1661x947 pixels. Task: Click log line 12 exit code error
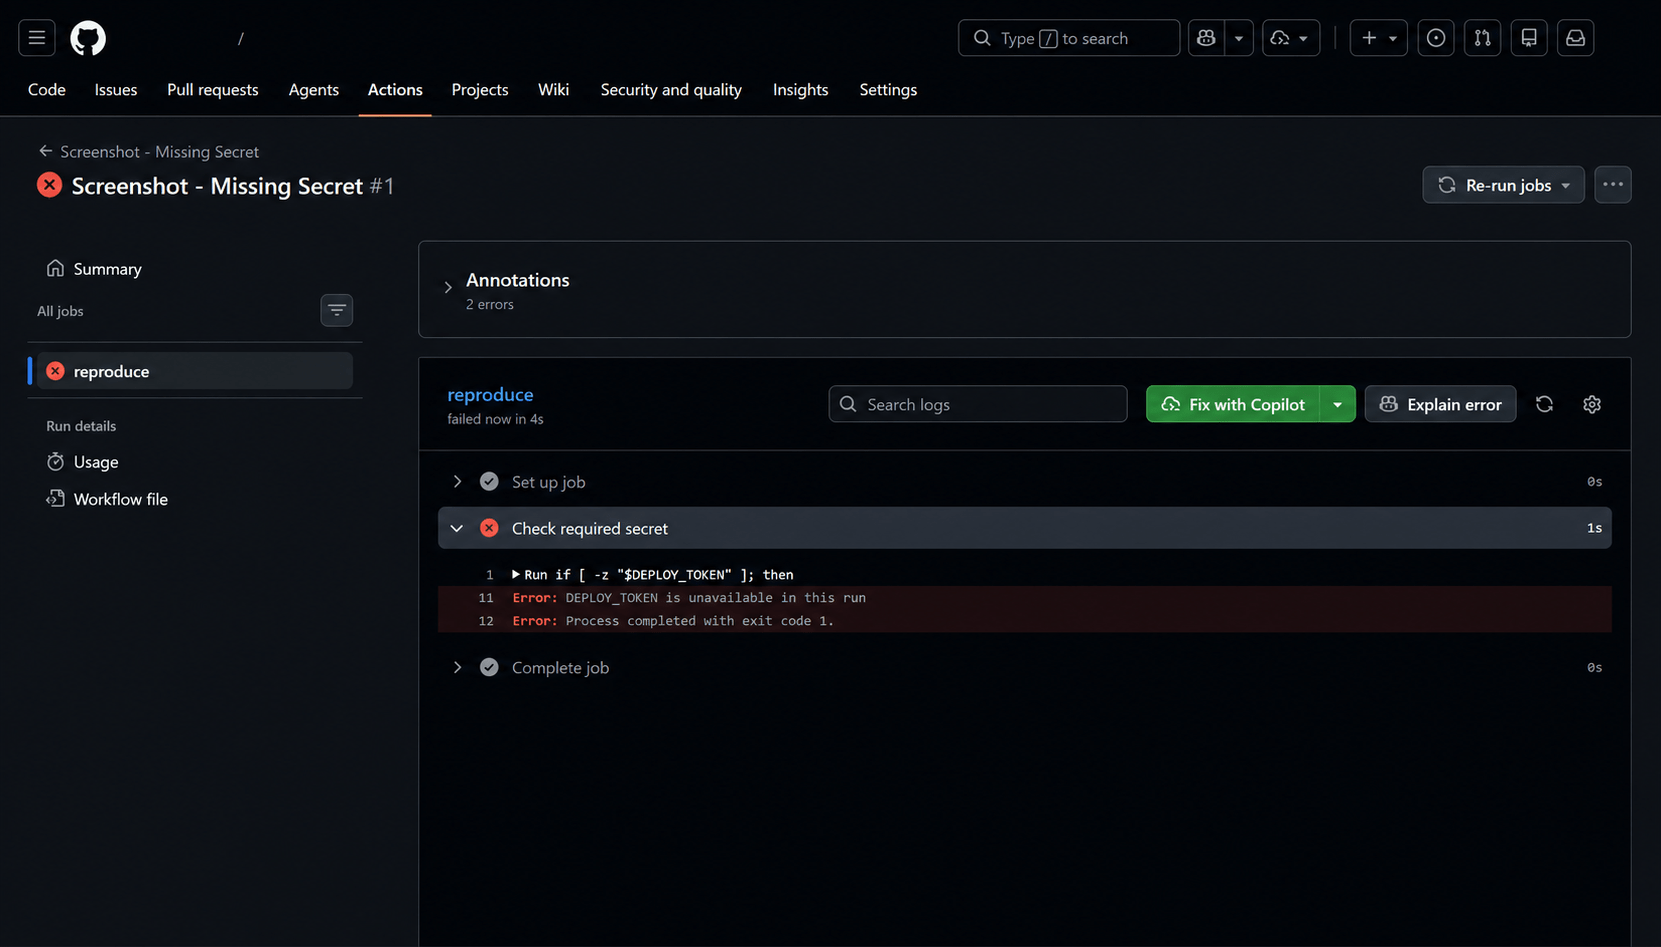click(1025, 621)
